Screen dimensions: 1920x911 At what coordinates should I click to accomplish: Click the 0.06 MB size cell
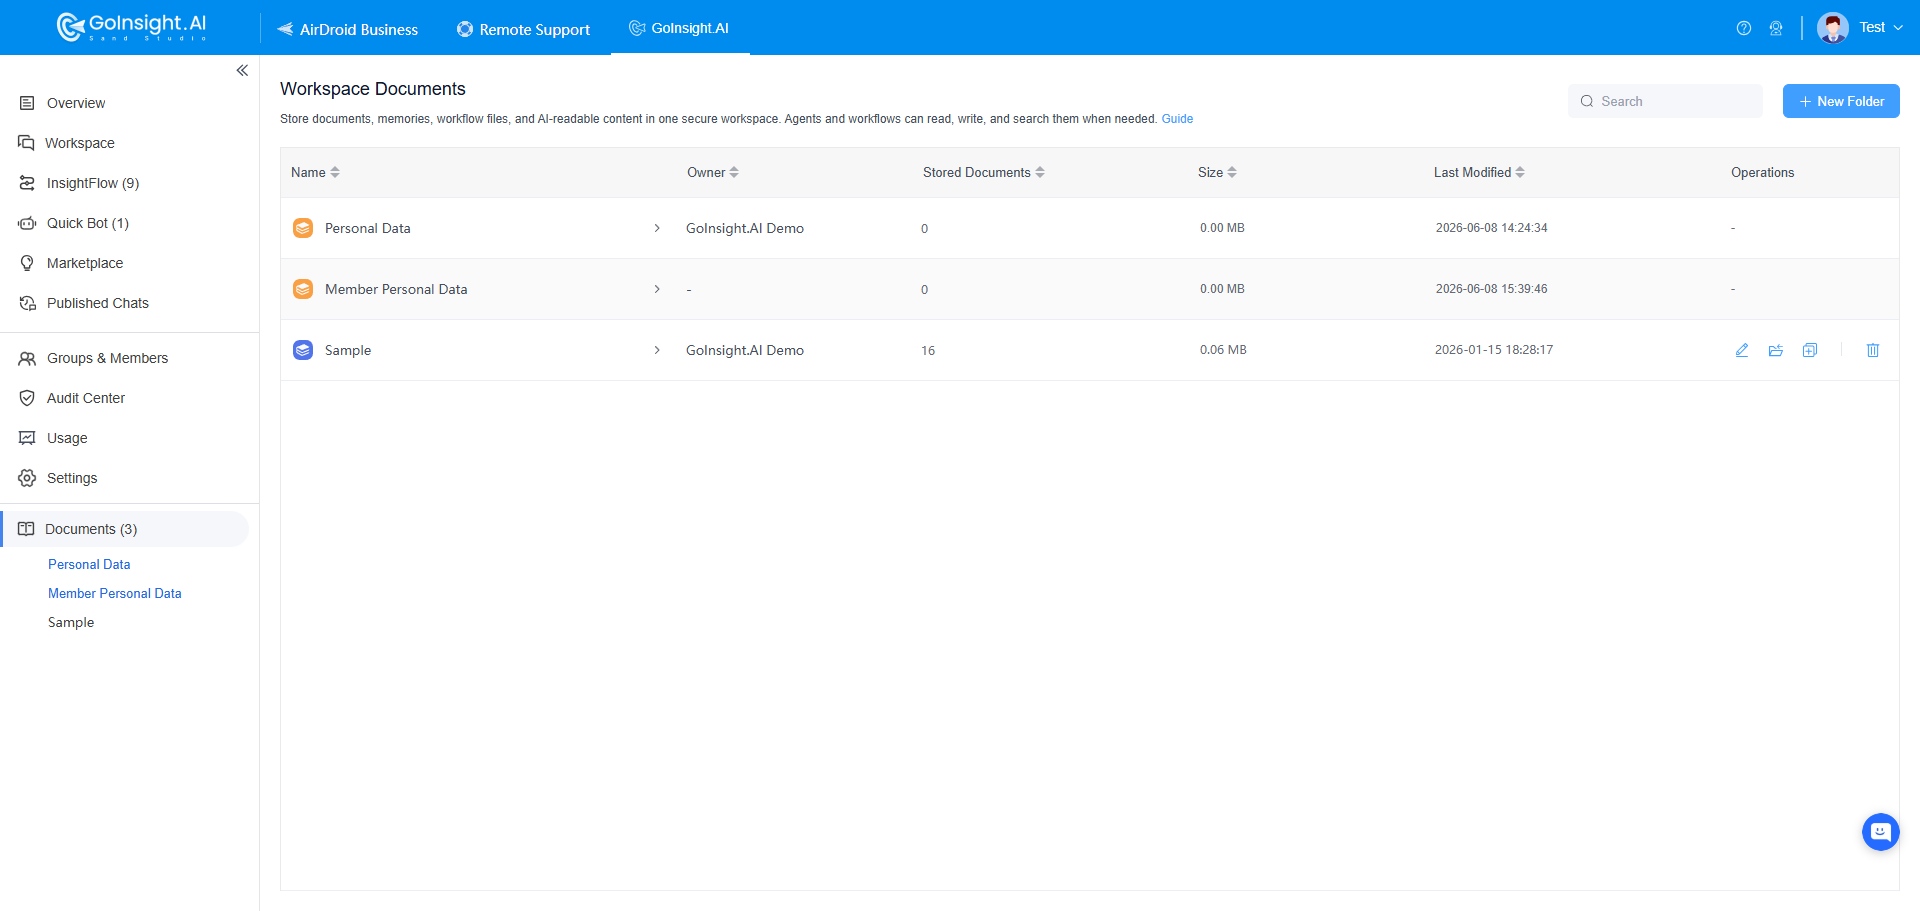pyautogui.click(x=1223, y=350)
